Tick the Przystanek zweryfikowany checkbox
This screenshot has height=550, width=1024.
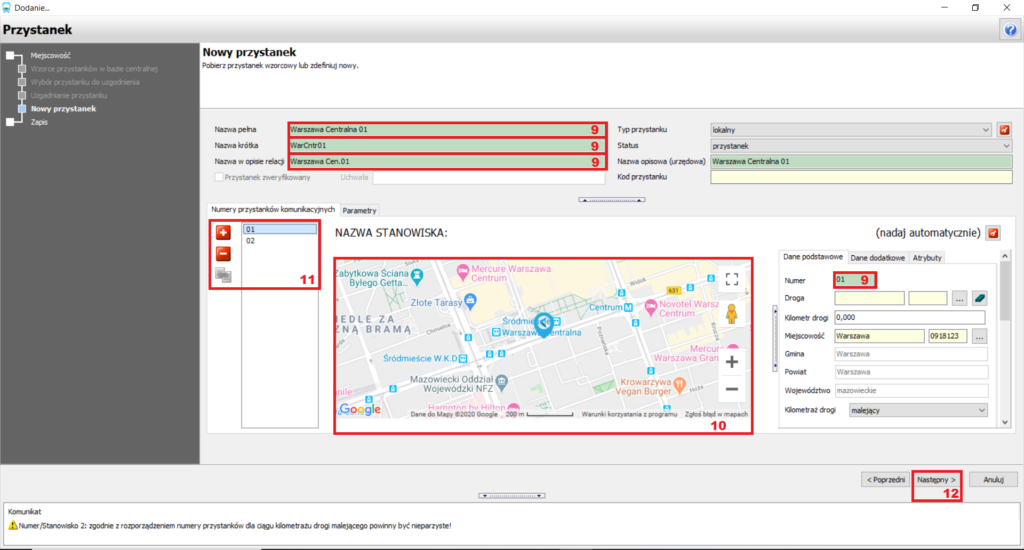[219, 177]
